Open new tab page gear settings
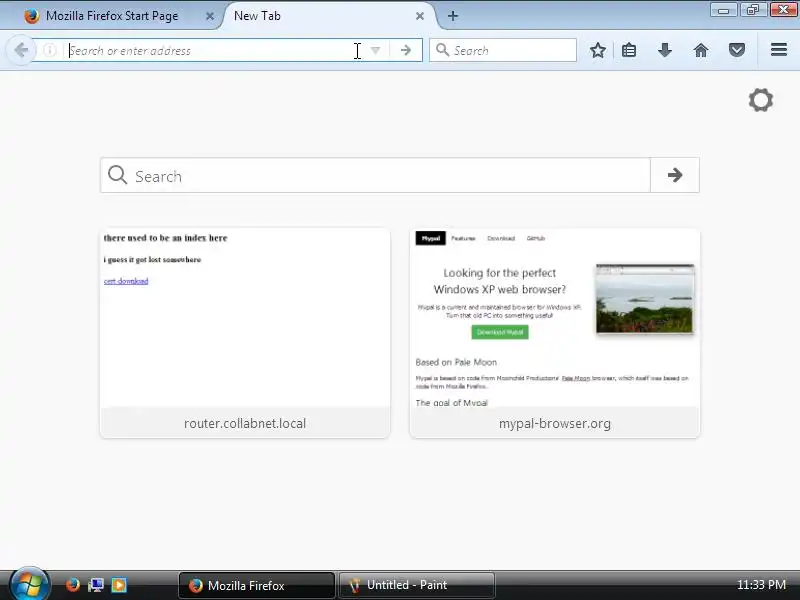 point(761,100)
